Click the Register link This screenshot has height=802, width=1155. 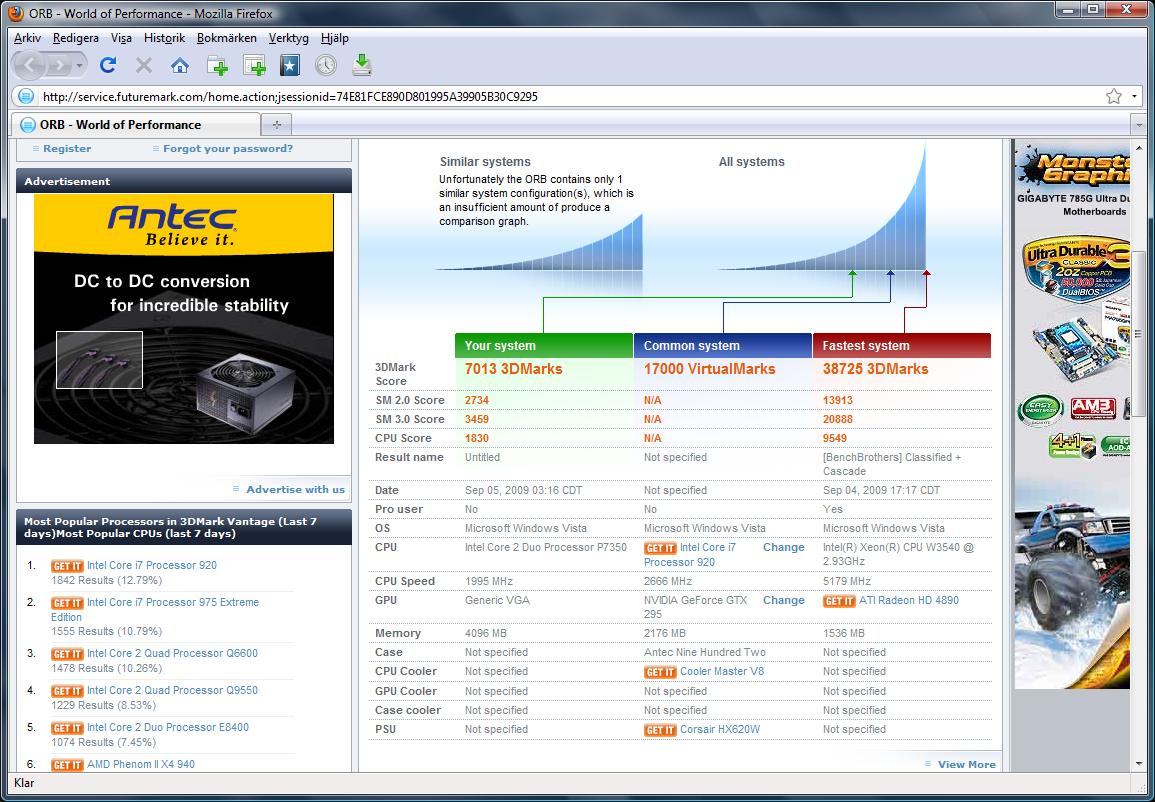coord(67,149)
